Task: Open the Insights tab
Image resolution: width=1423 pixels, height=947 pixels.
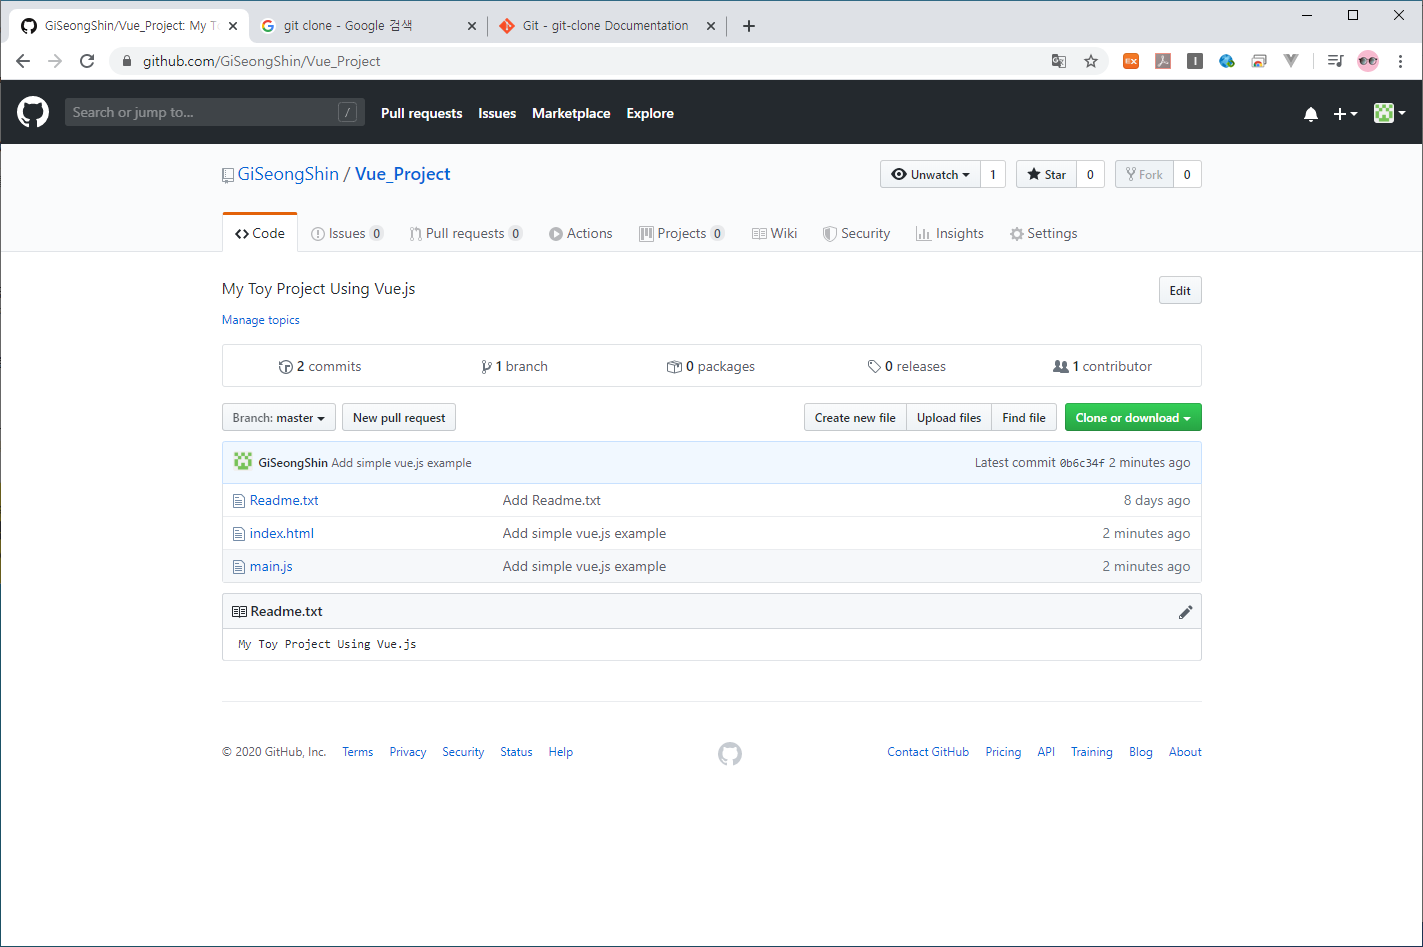Action: [950, 233]
